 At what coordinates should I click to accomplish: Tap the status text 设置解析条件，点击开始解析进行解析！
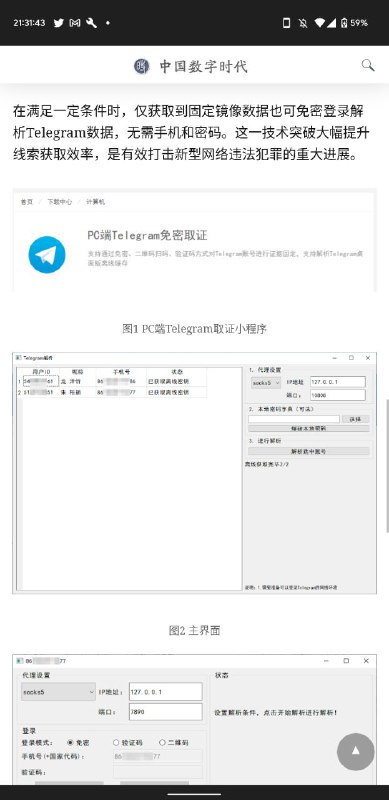[276, 712]
